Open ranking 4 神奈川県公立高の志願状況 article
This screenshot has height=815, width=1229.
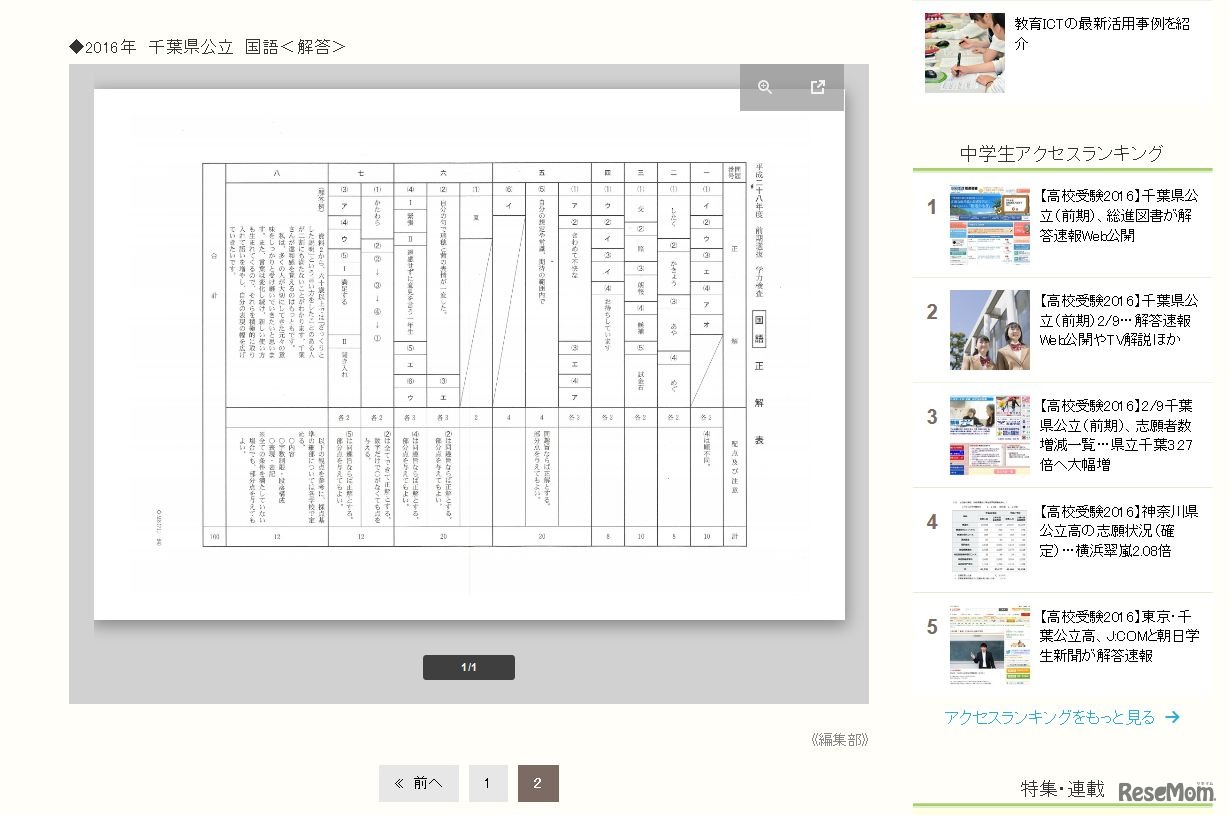(1119, 531)
